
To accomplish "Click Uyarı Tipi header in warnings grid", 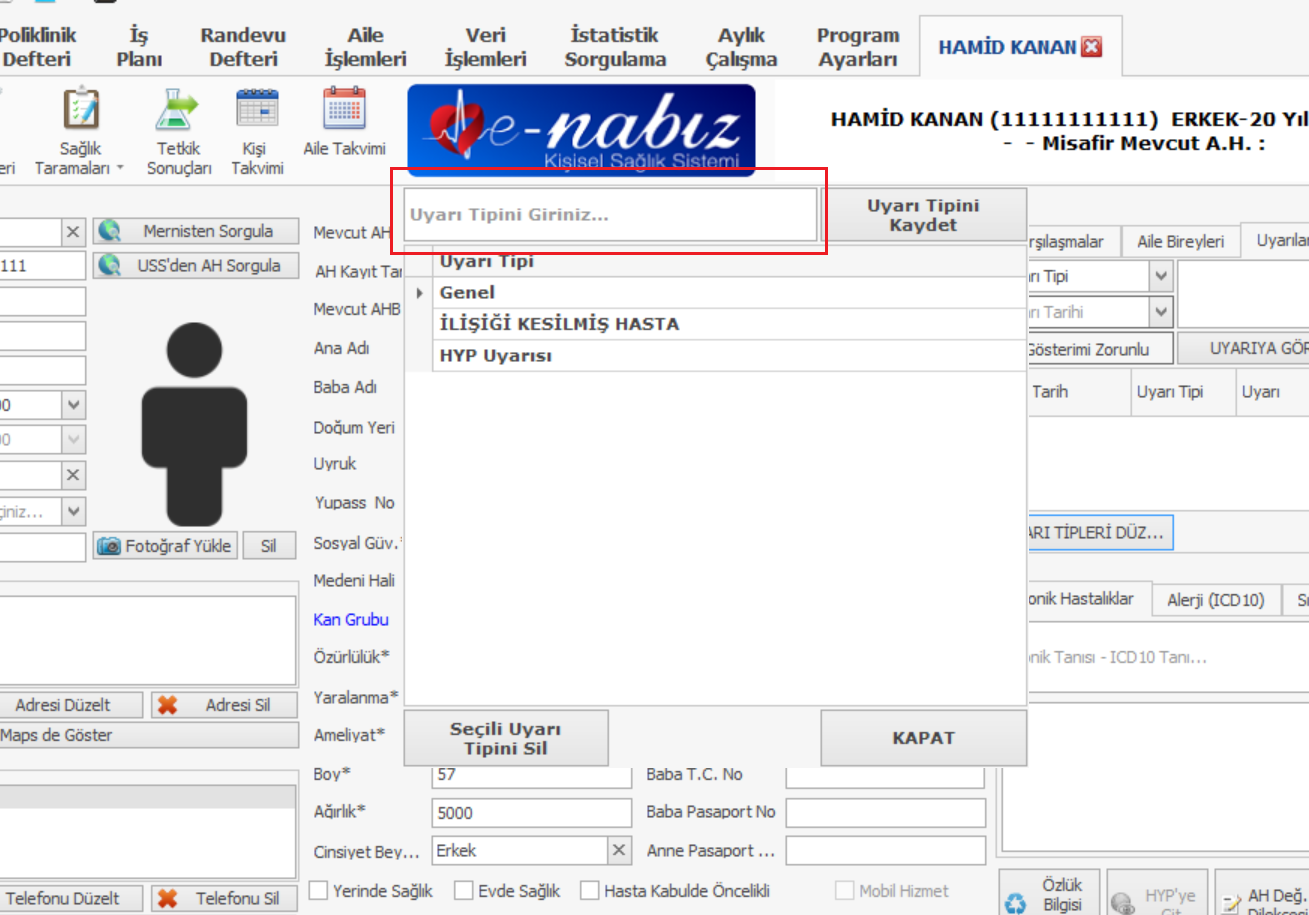I will [1183, 392].
